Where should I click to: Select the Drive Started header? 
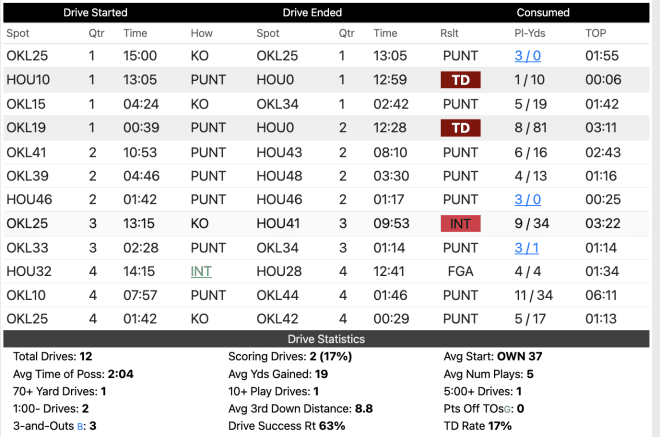pos(95,13)
